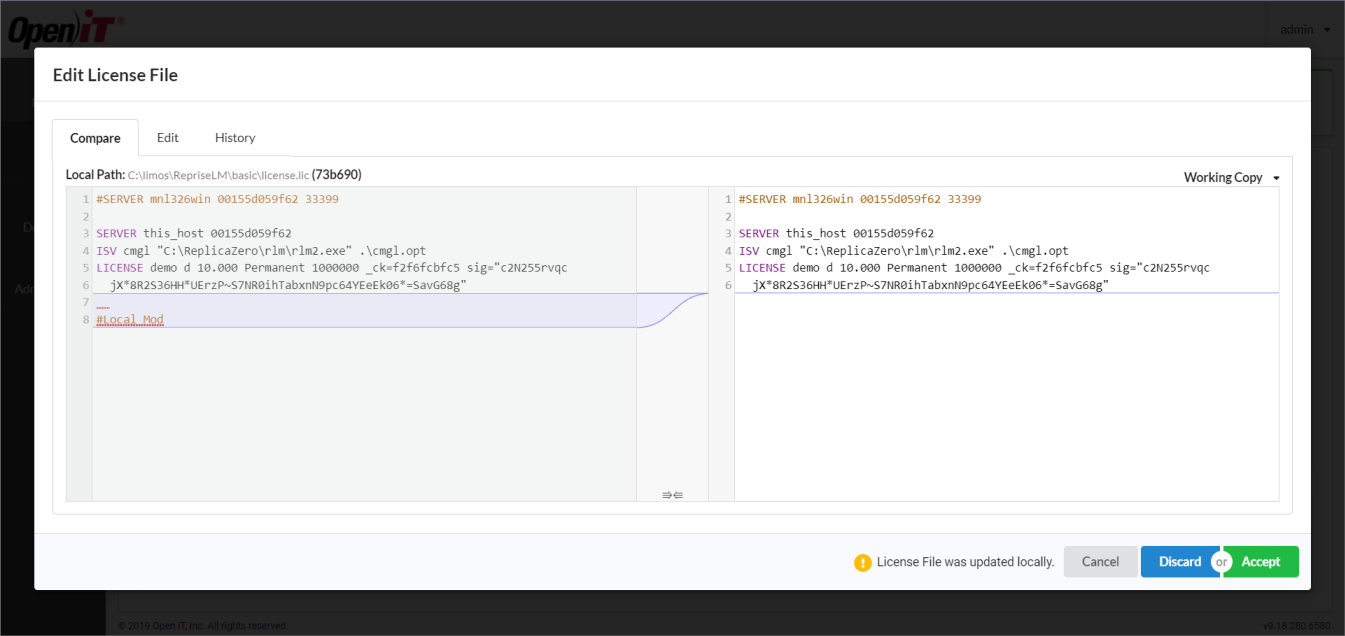Click the Open iT logo
The width and height of the screenshot is (1345, 636).
pyautogui.click(x=67, y=31)
